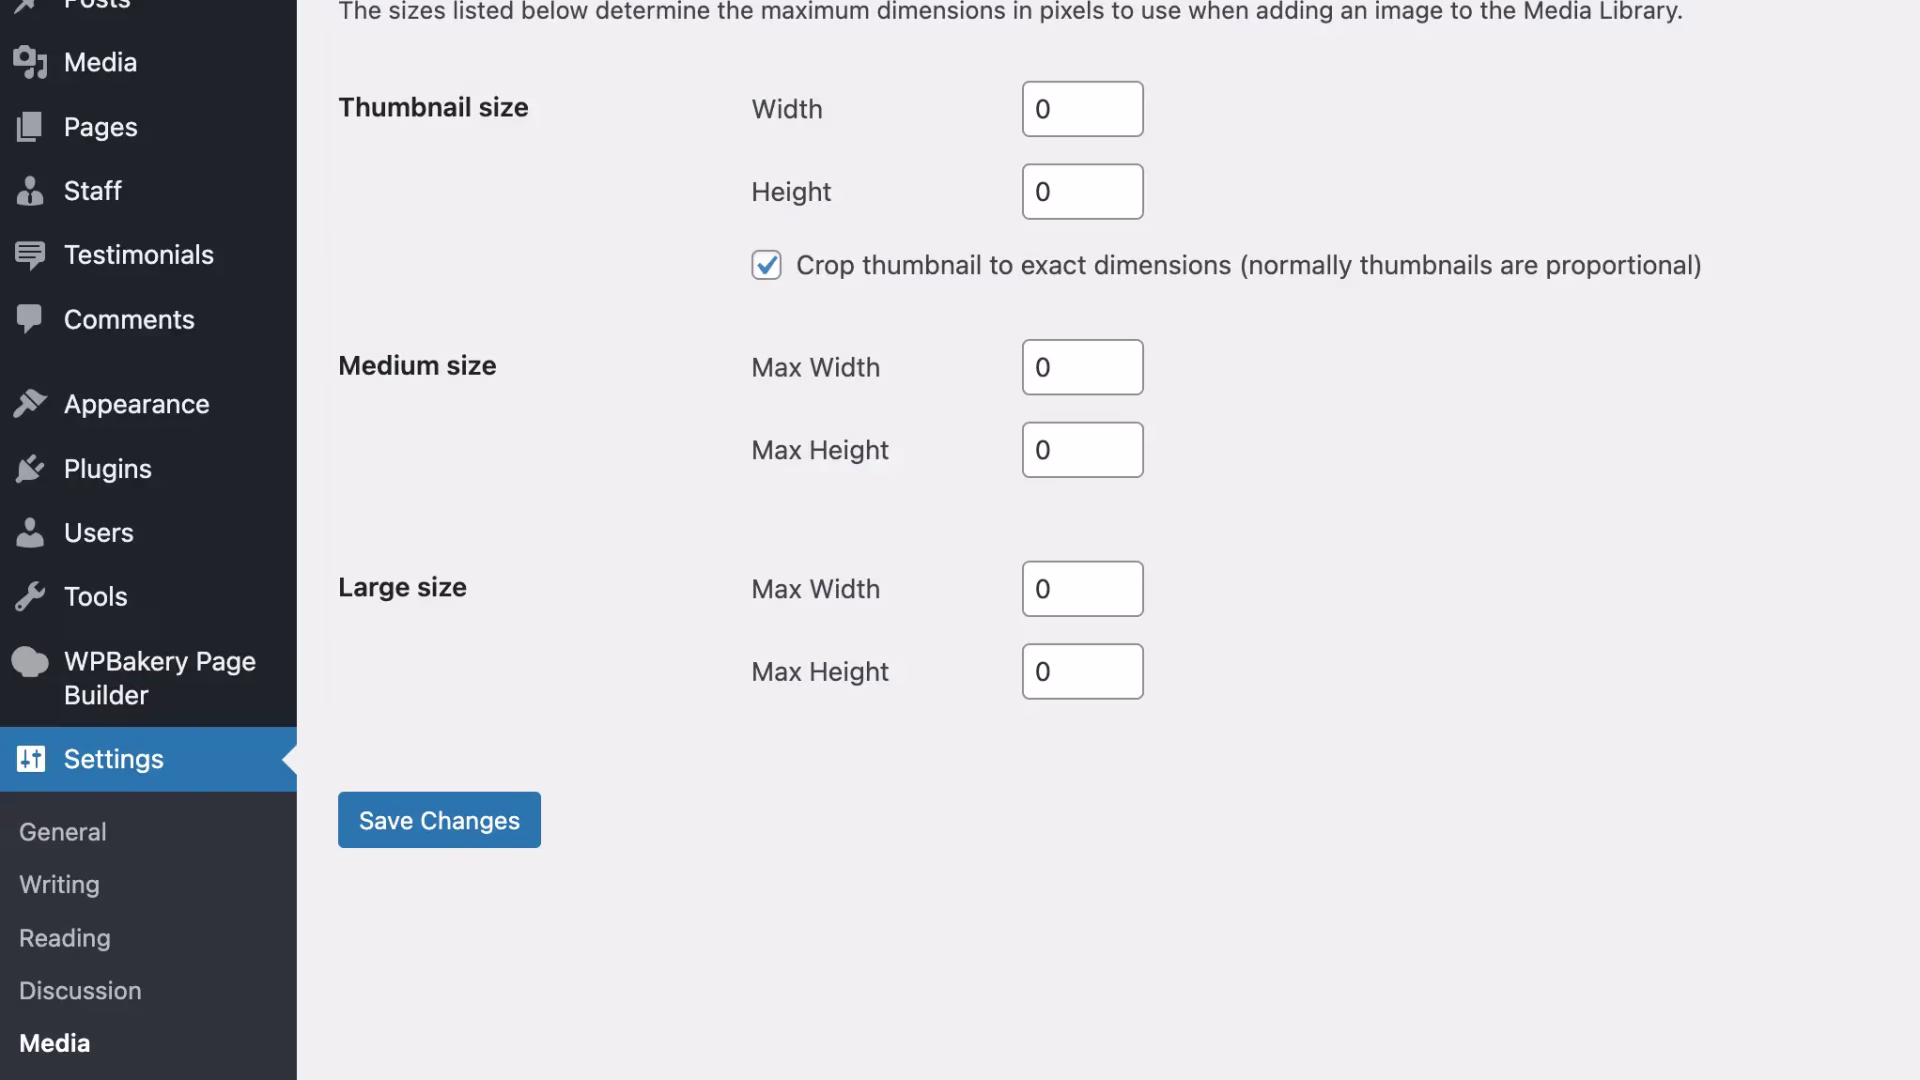Click the Media camera-music icon in sidebar
This screenshot has width=1920, height=1080.
click(x=30, y=62)
